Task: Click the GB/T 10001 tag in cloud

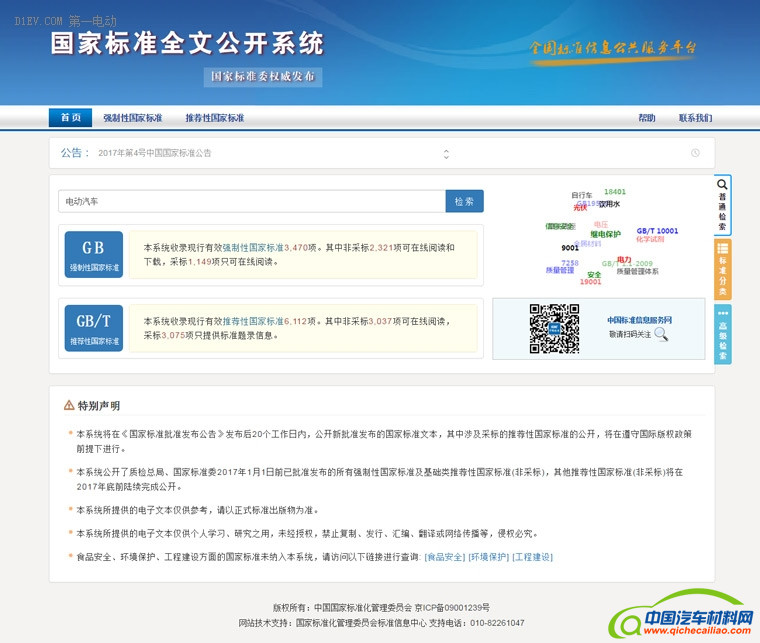Action: (657, 231)
